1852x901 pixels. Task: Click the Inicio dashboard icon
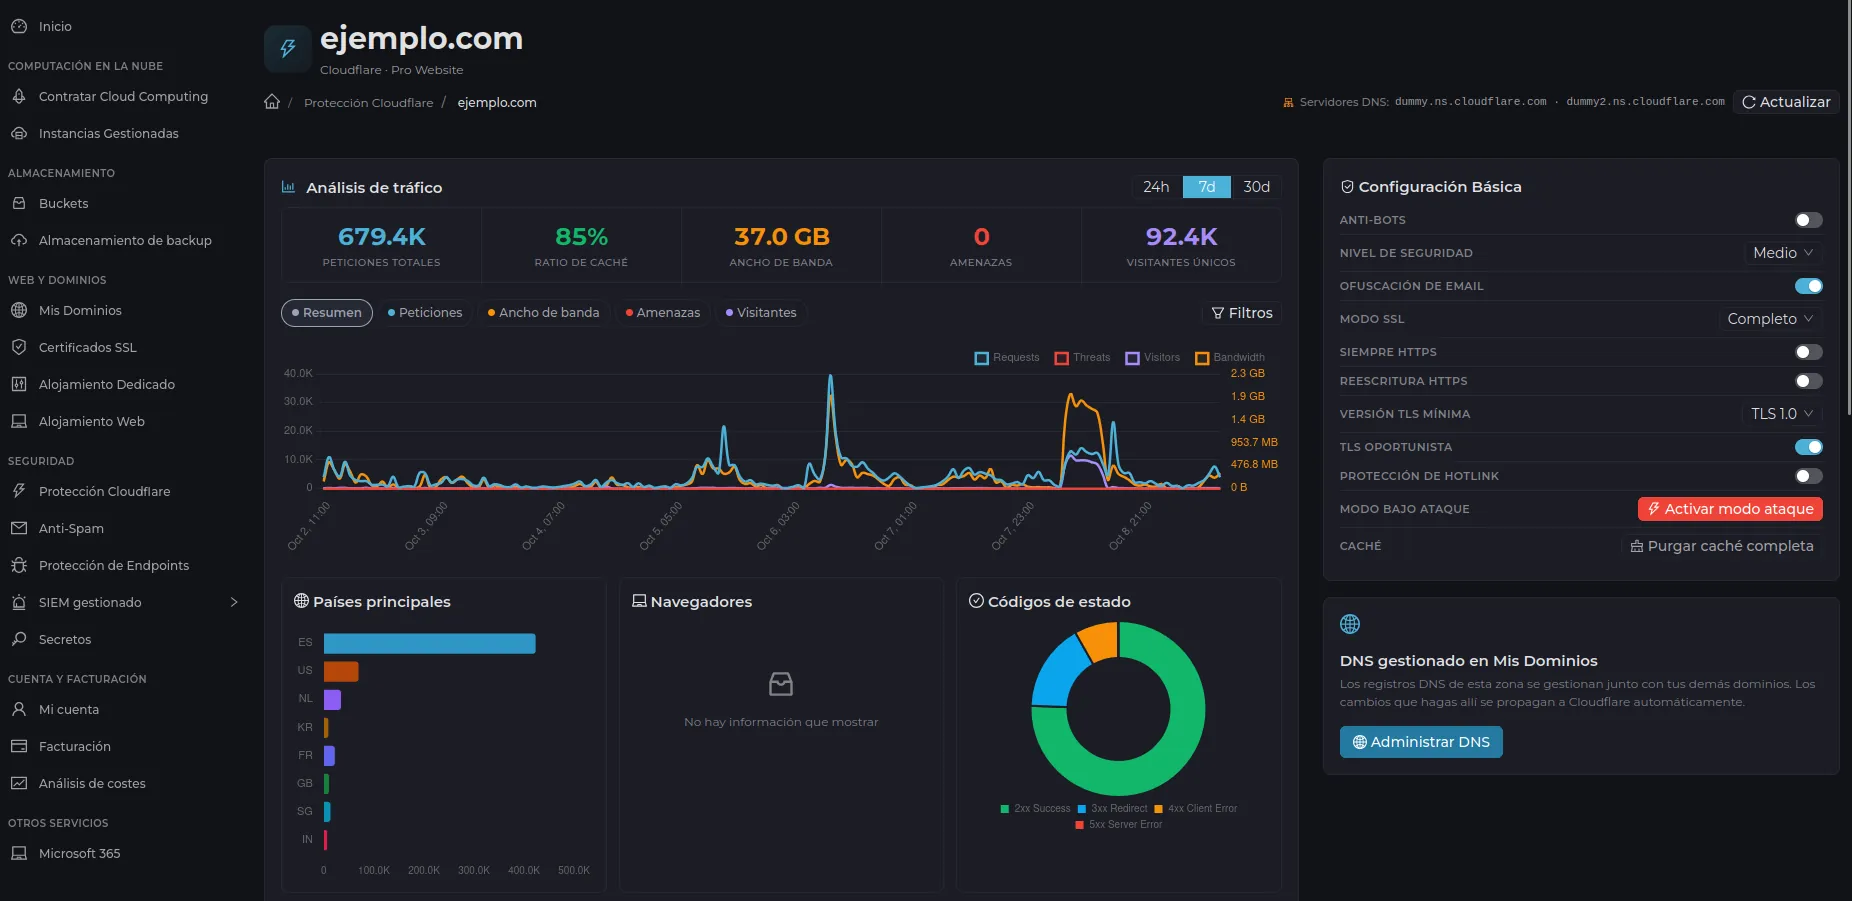(x=19, y=27)
